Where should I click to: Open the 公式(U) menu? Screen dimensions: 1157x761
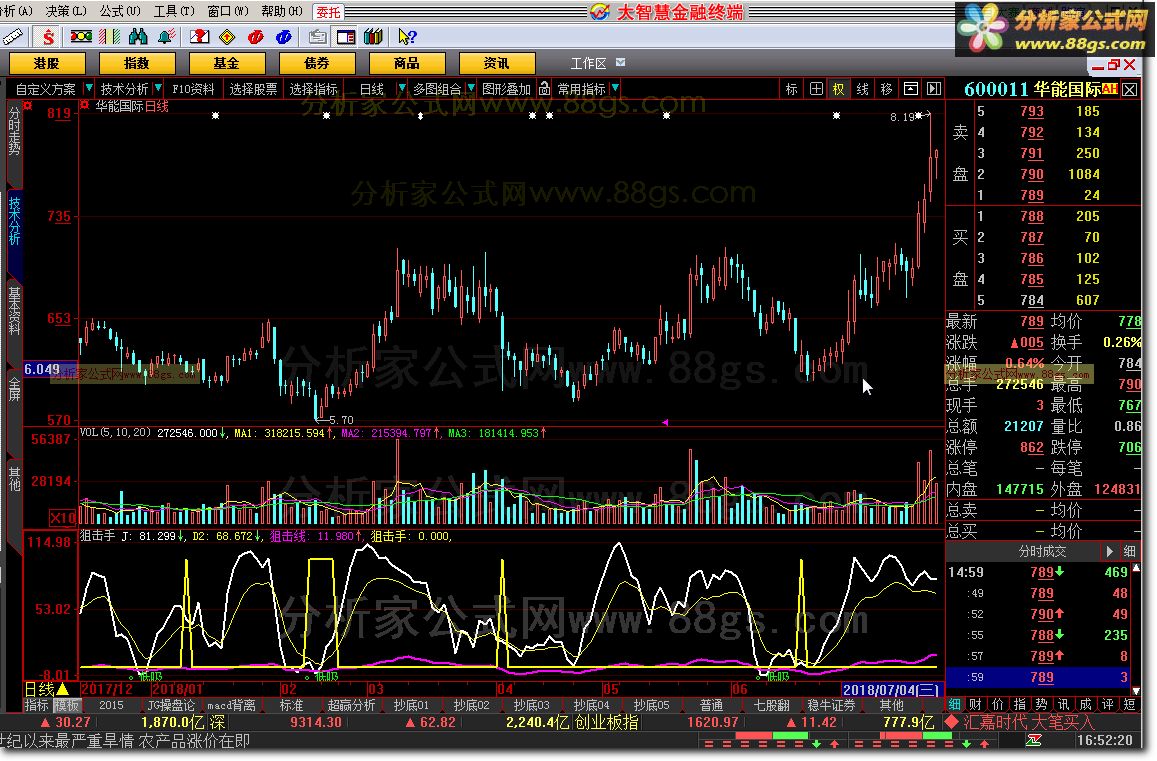pyautogui.click(x=120, y=11)
